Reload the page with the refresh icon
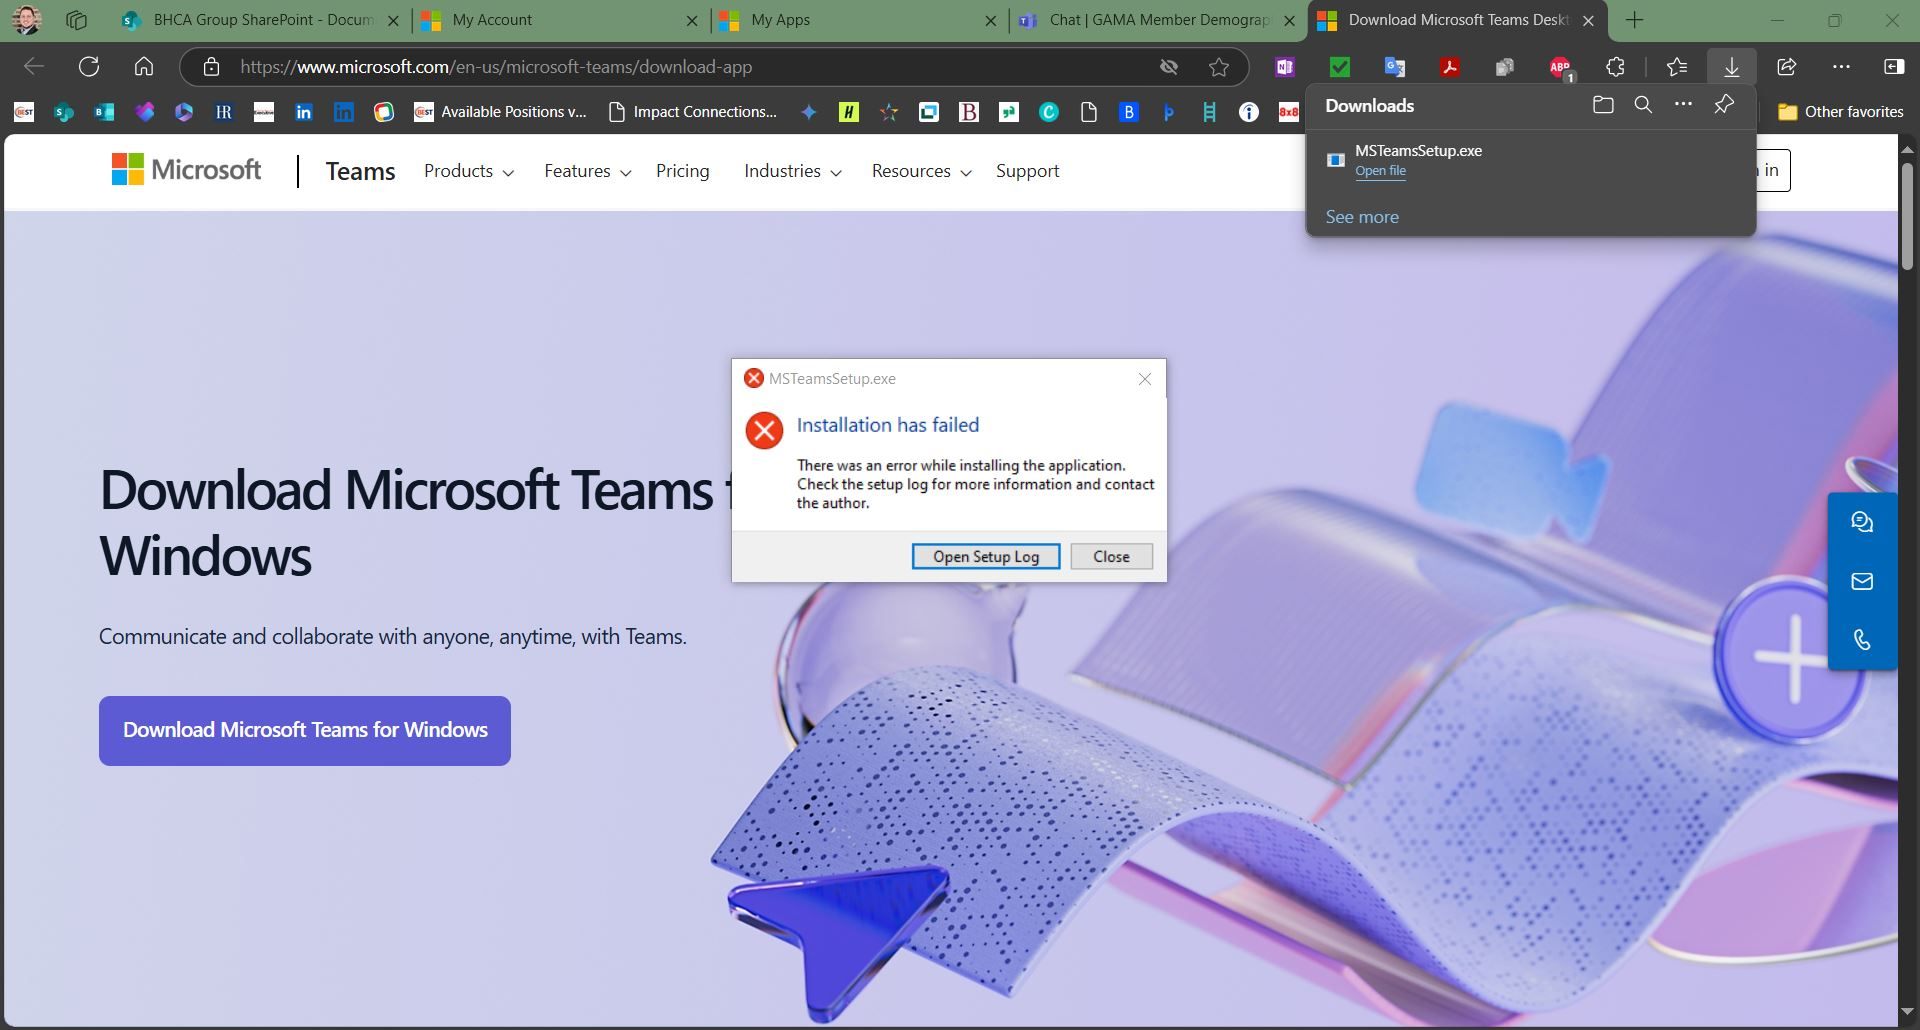The image size is (1920, 1030). click(x=89, y=67)
